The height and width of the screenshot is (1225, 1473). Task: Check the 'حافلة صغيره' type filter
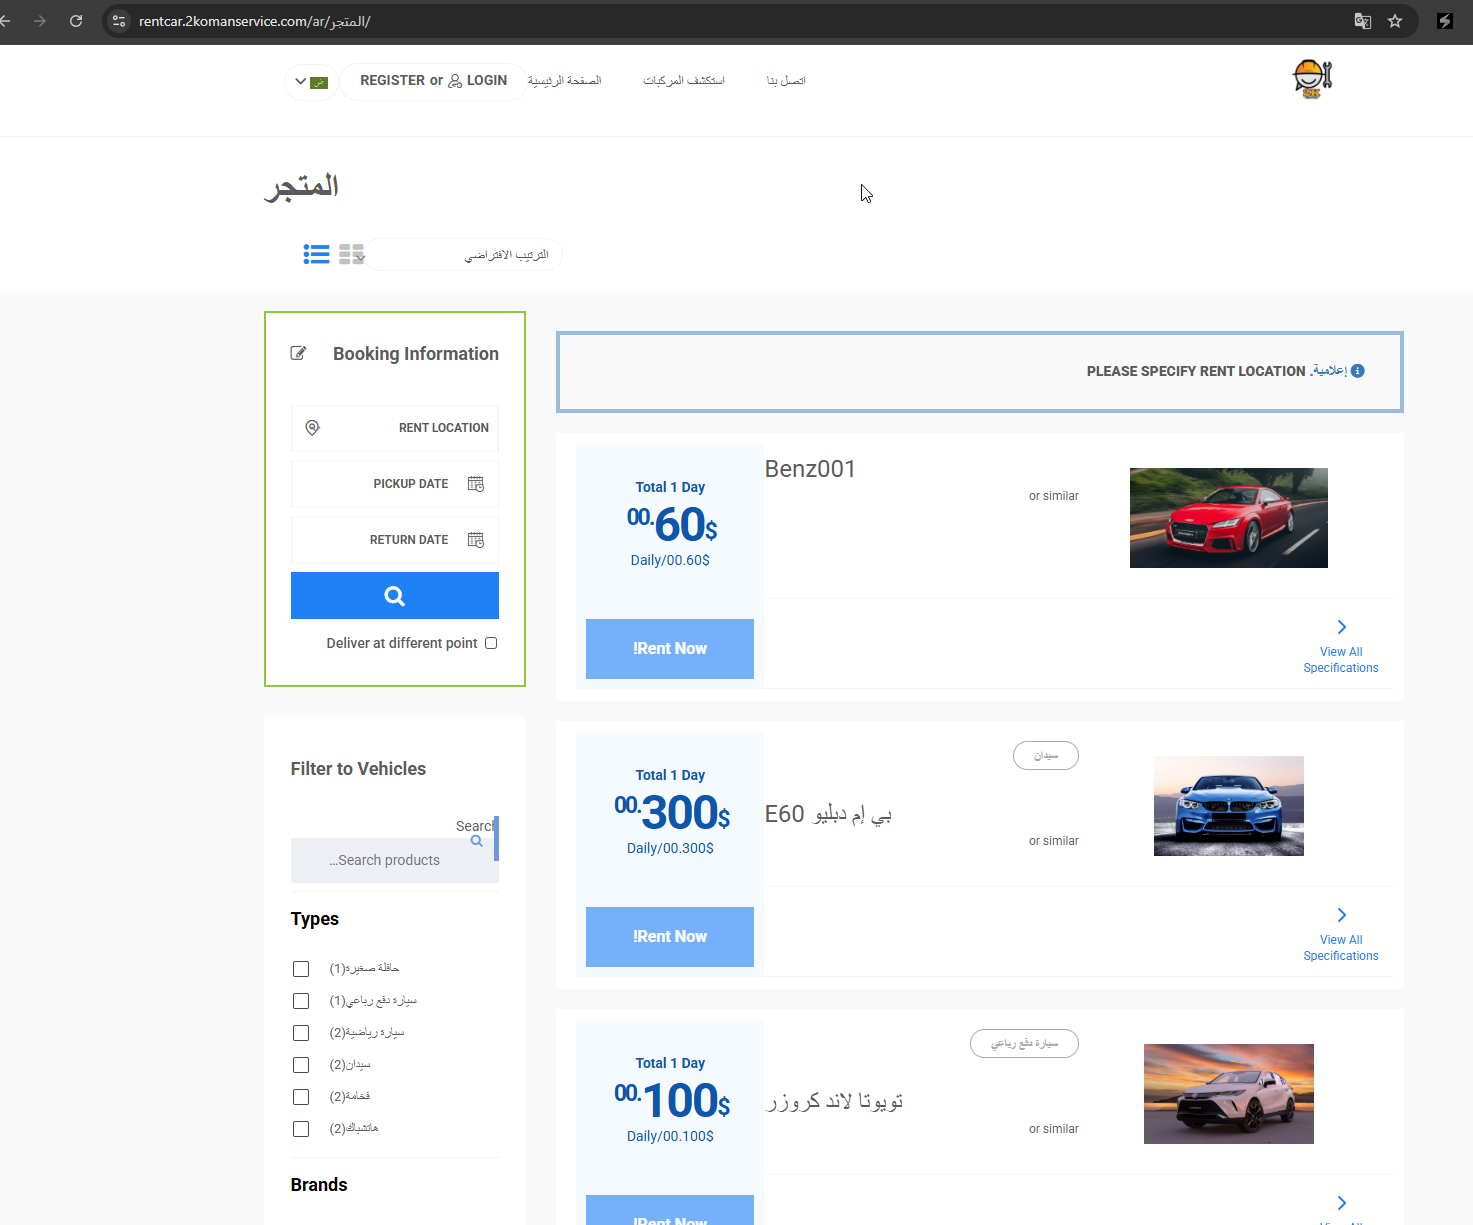[301, 969]
